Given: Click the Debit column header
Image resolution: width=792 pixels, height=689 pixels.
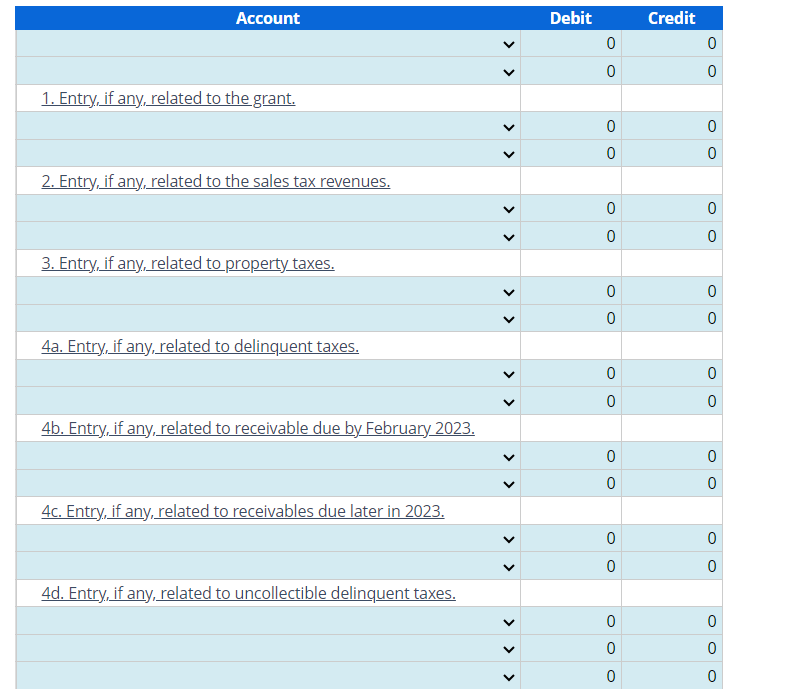Looking at the screenshot, I should tap(571, 18).
